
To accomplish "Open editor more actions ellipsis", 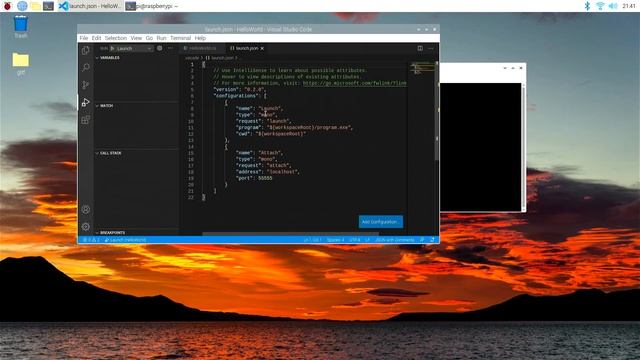I will tap(431, 48).
